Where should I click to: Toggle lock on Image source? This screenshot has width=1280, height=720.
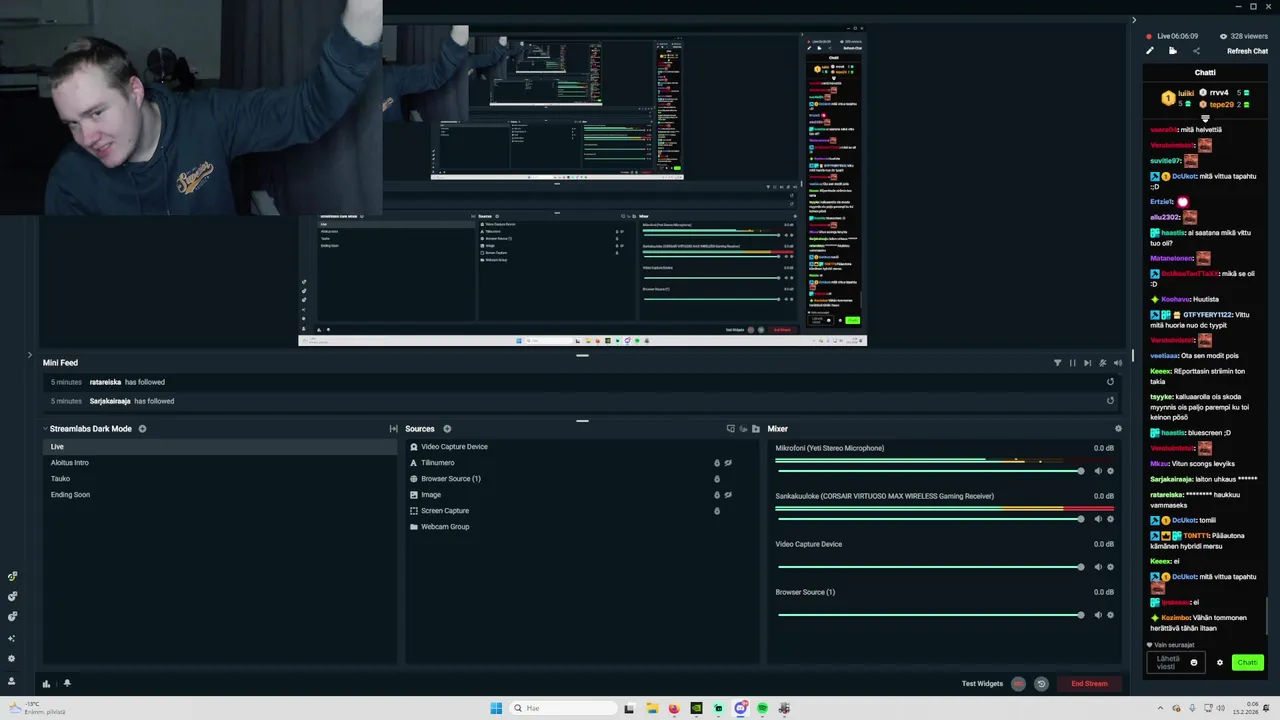716,495
